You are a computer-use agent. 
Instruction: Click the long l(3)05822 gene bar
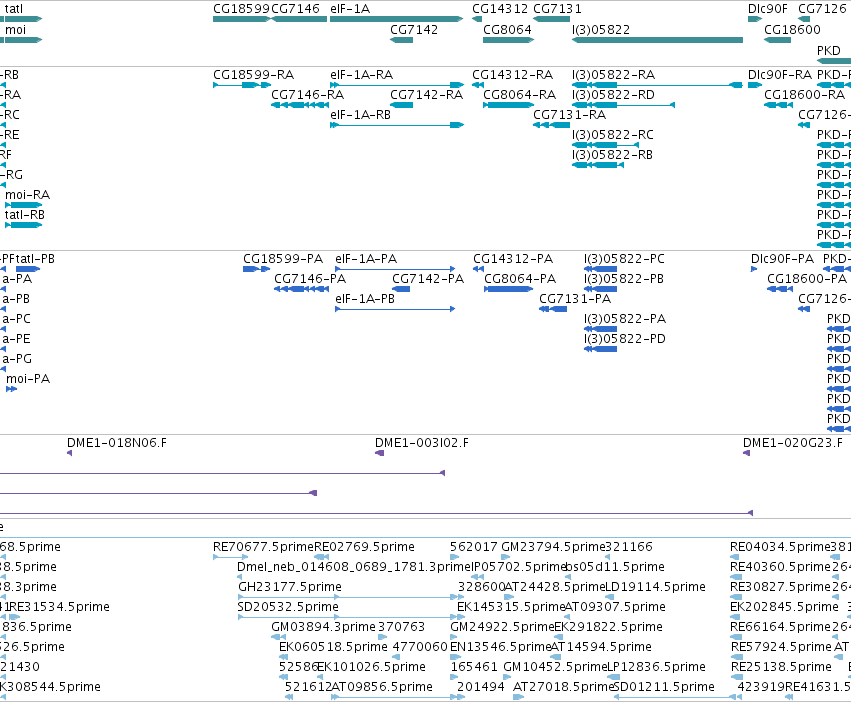click(x=657, y=40)
